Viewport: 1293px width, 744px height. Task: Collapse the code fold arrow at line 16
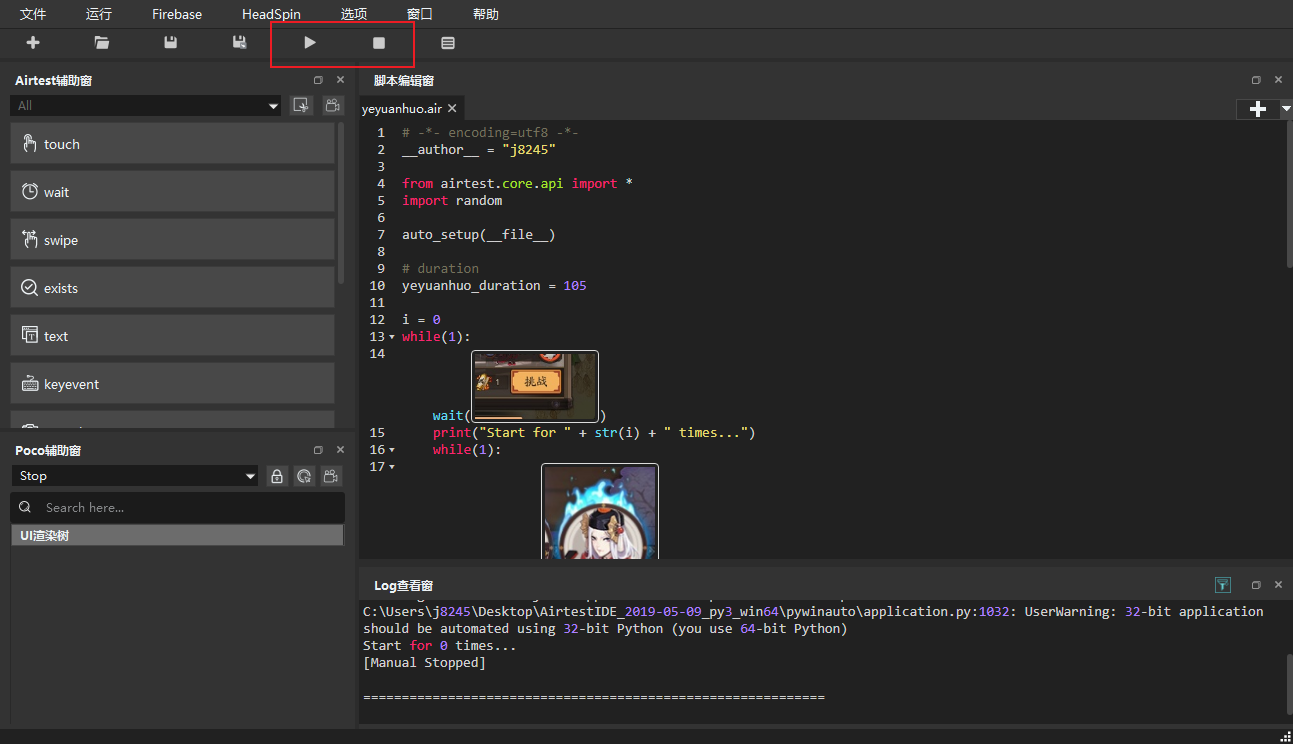coord(392,450)
